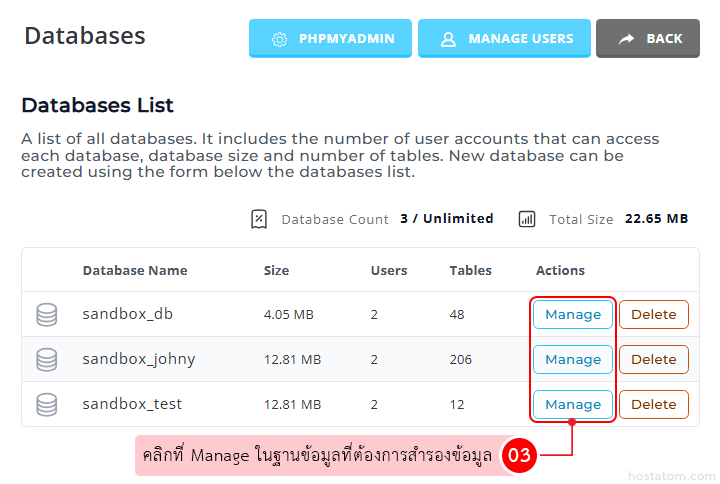This screenshot has width=720, height=484.
Task: Click the Database Count percent icon
Action: pos(259,219)
